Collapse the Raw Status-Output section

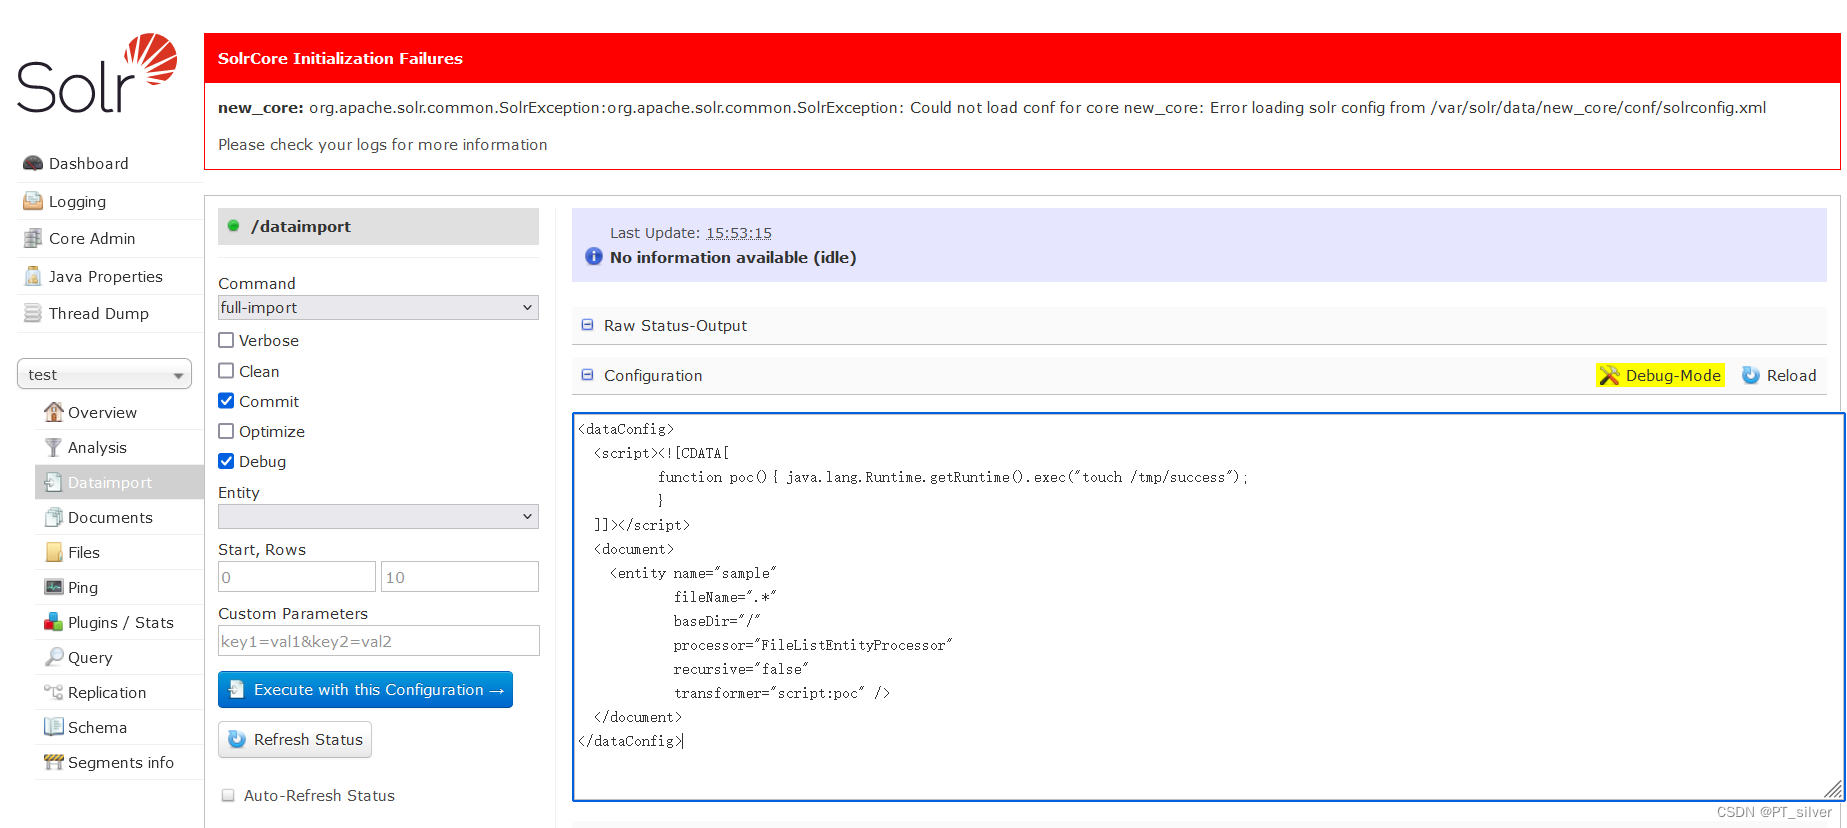[588, 325]
